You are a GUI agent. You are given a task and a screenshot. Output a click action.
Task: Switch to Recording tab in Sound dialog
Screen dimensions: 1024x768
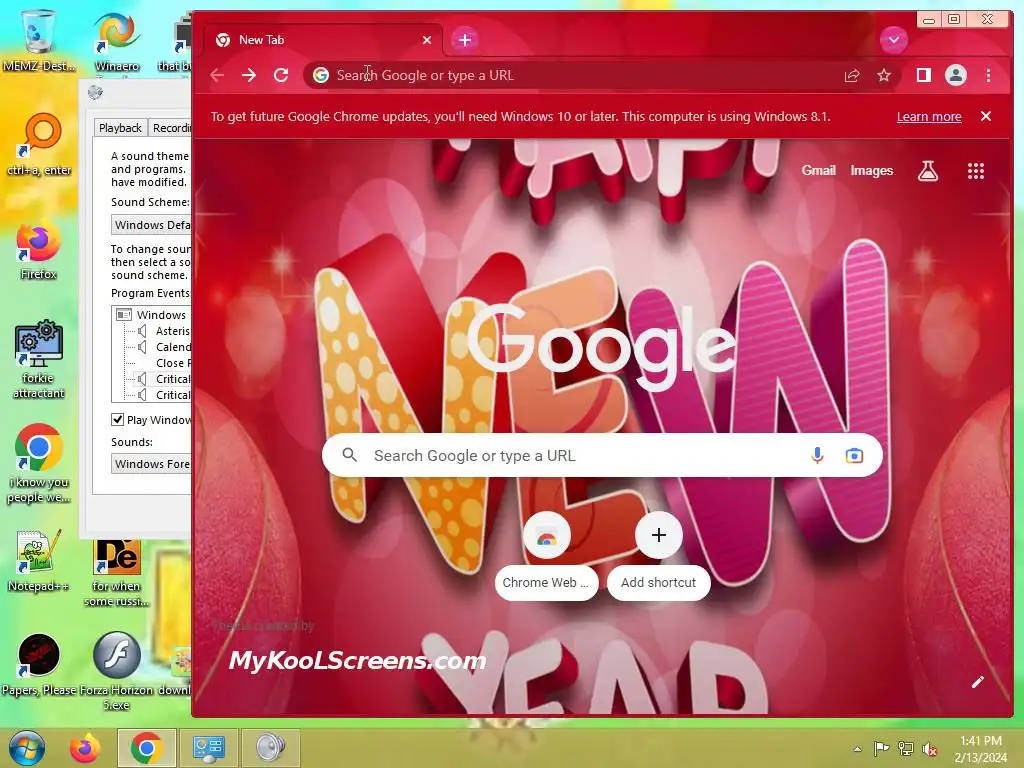[170, 128]
